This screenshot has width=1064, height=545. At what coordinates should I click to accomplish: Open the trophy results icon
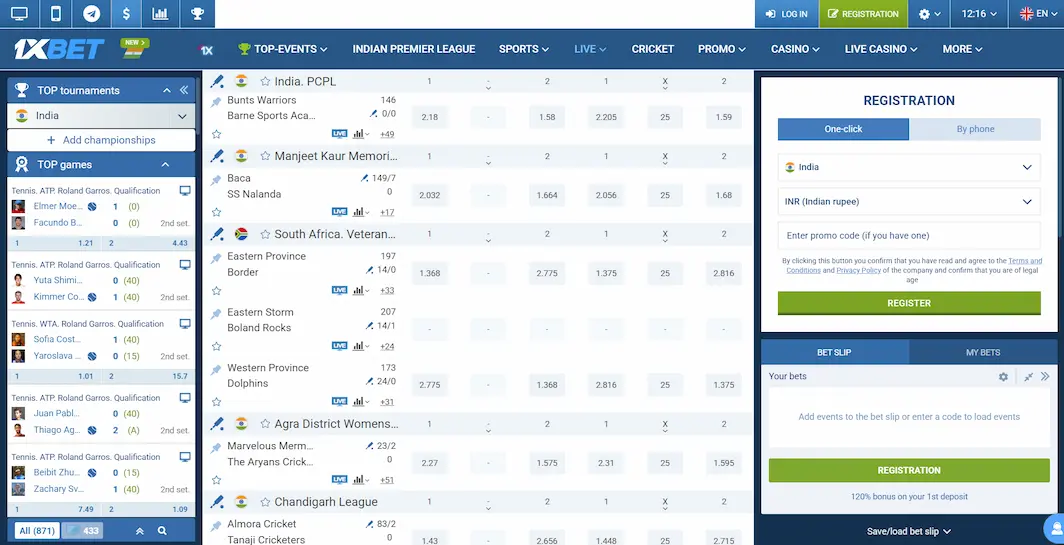click(197, 14)
